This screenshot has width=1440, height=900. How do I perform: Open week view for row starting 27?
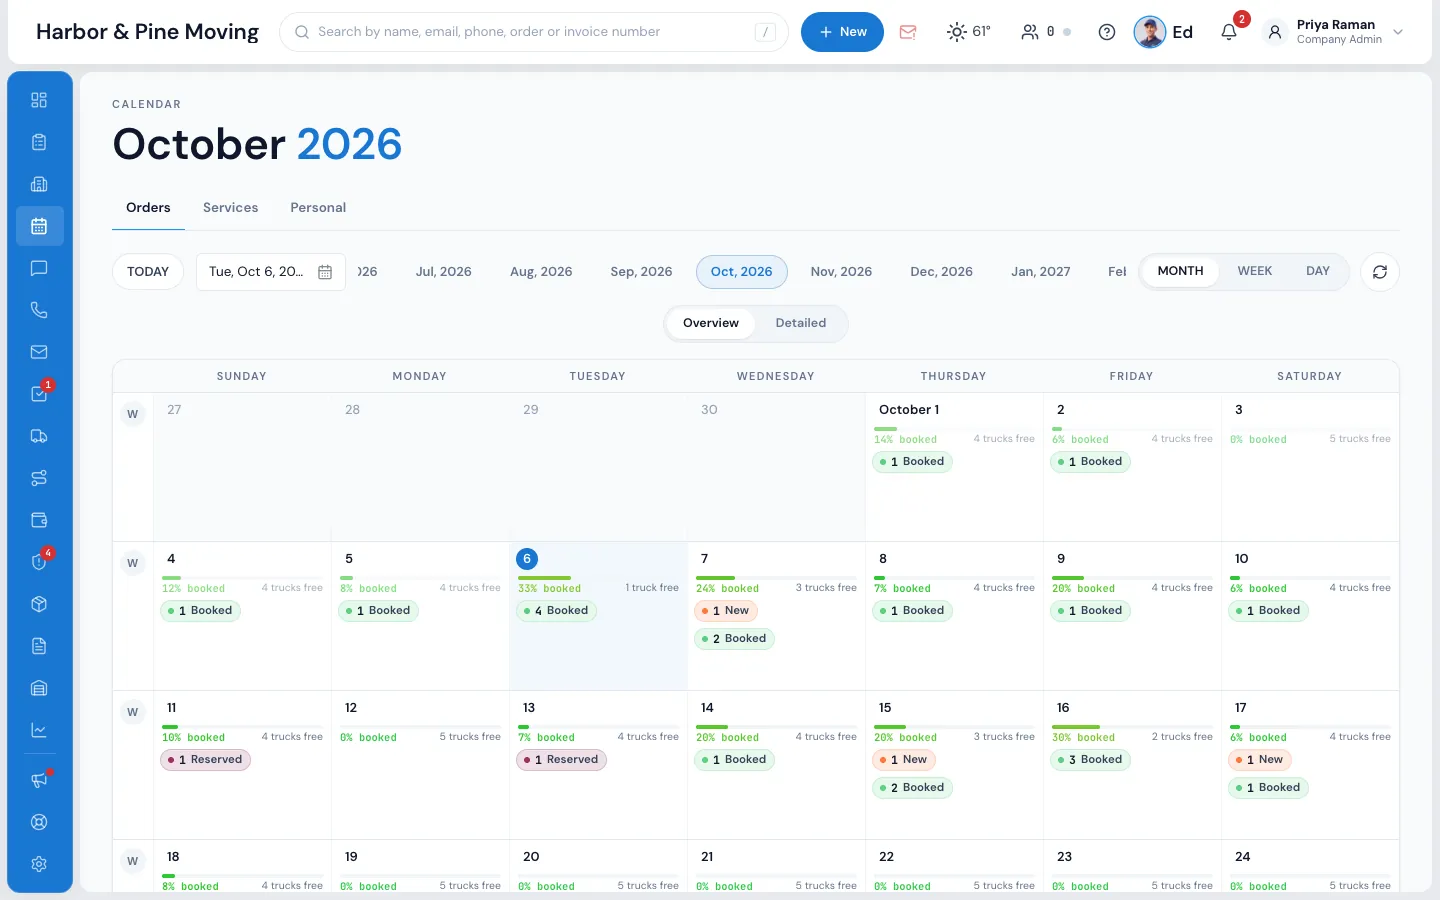tap(132, 414)
